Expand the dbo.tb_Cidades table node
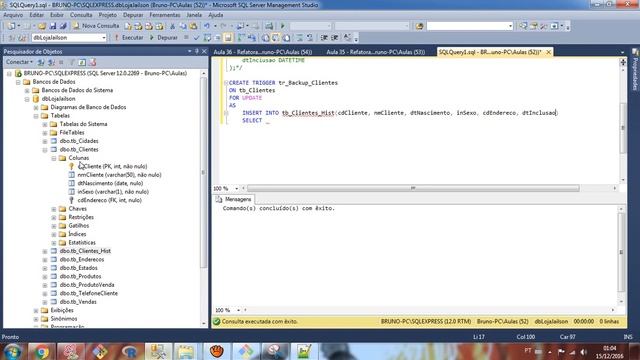 pos(45,141)
